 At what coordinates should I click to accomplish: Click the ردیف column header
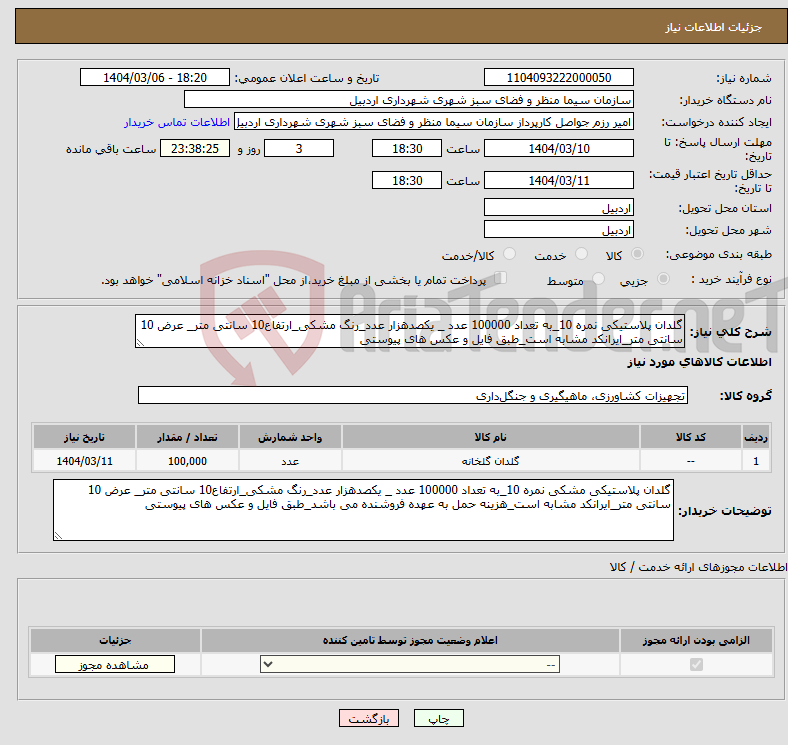point(756,437)
